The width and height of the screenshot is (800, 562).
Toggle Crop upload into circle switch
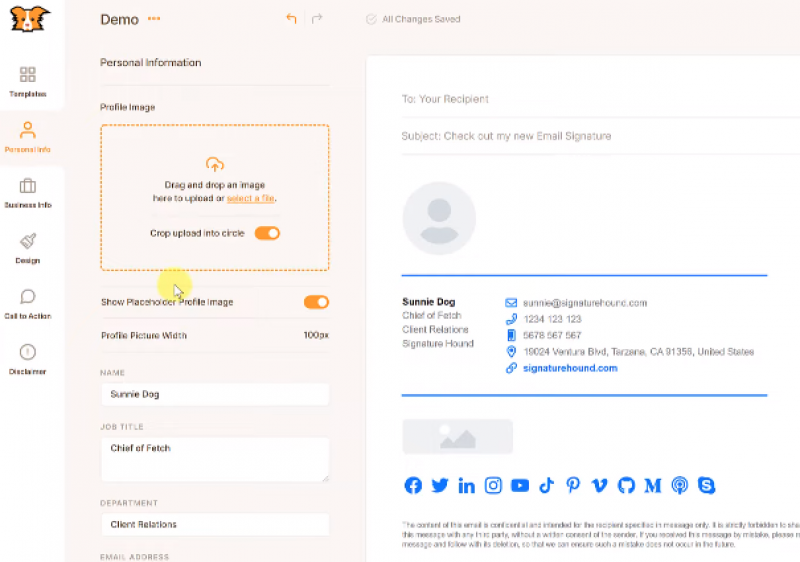coord(267,233)
